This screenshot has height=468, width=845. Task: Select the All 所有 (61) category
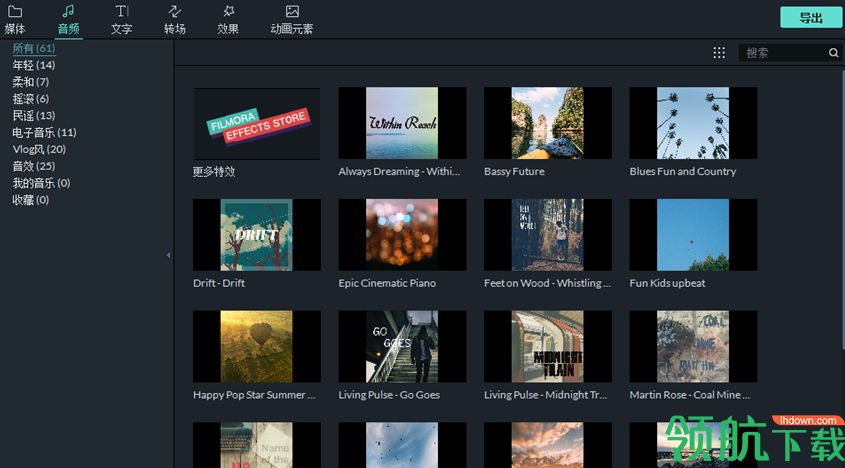[34, 49]
